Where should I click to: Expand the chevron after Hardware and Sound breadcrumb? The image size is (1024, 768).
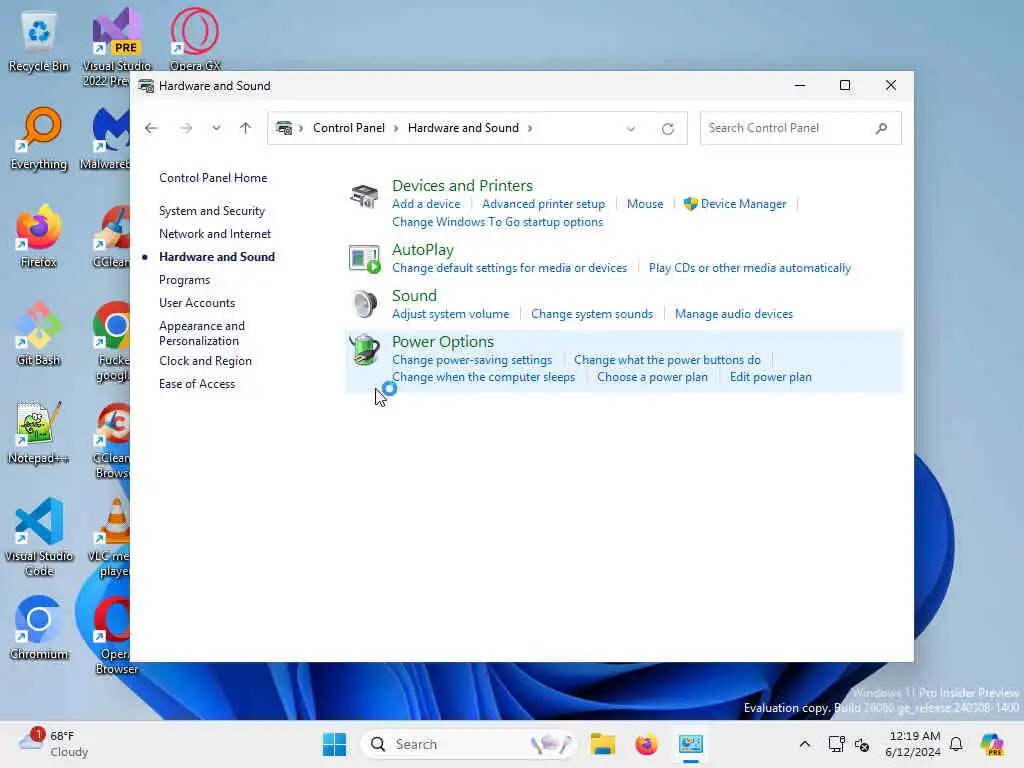pos(530,128)
